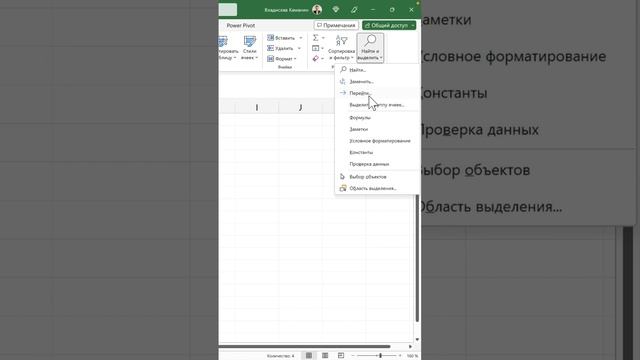Click the scroll-right arrow of horizontal scrollbar
Viewport: 640px width, 360px height.
coord(410,347)
